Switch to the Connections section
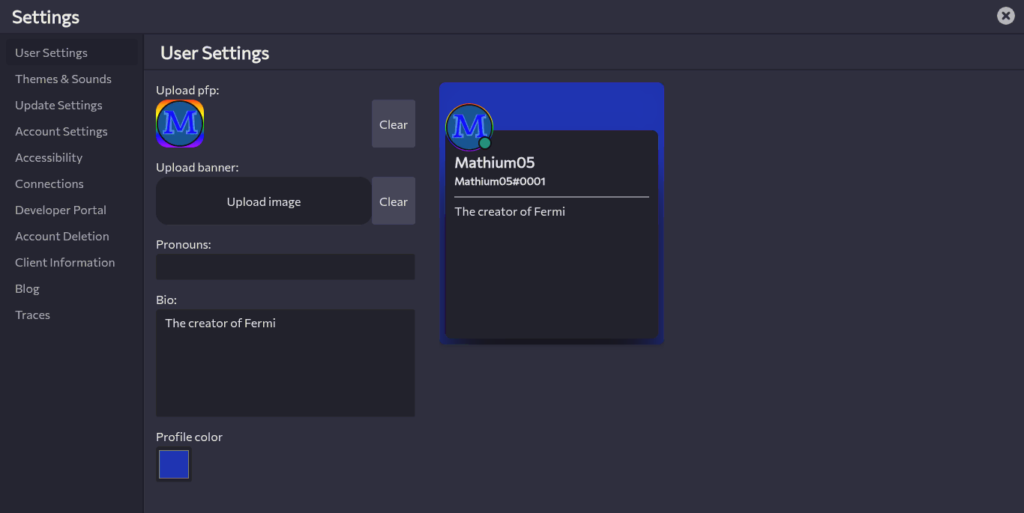The image size is (1024, 513). [x=49, y=184]
